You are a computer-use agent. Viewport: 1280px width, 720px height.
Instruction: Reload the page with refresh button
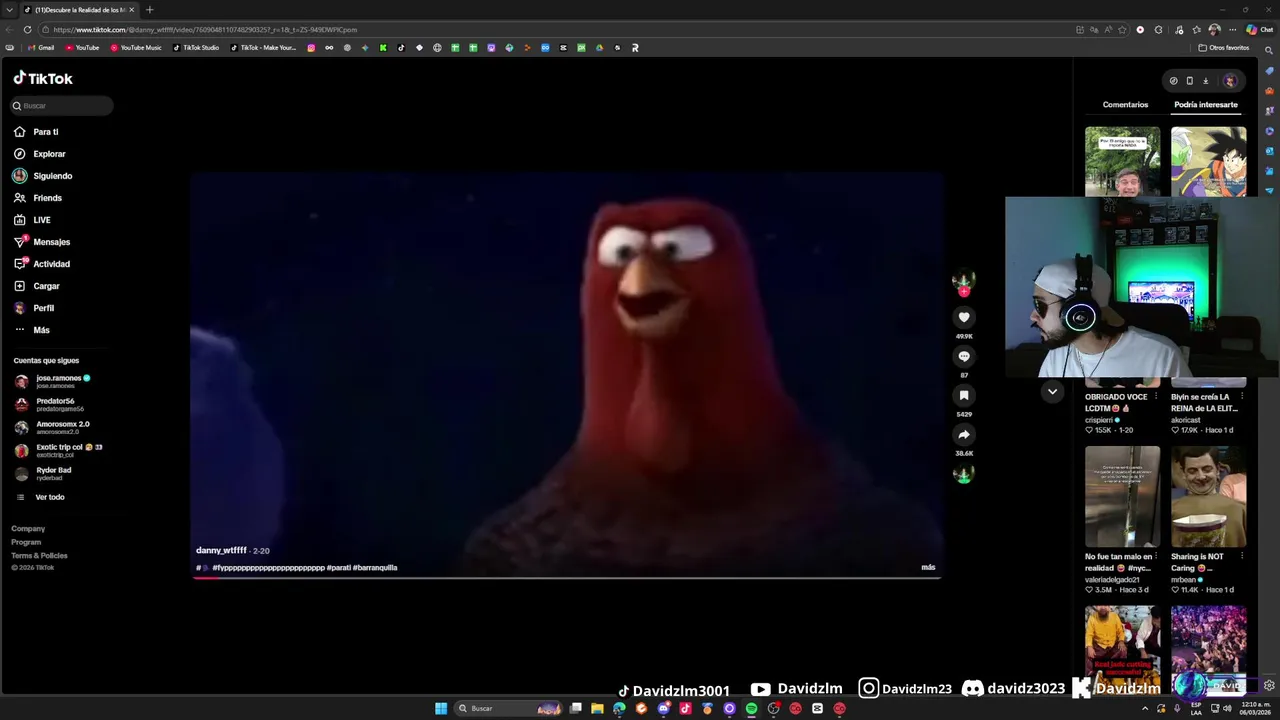click(27, 29)
